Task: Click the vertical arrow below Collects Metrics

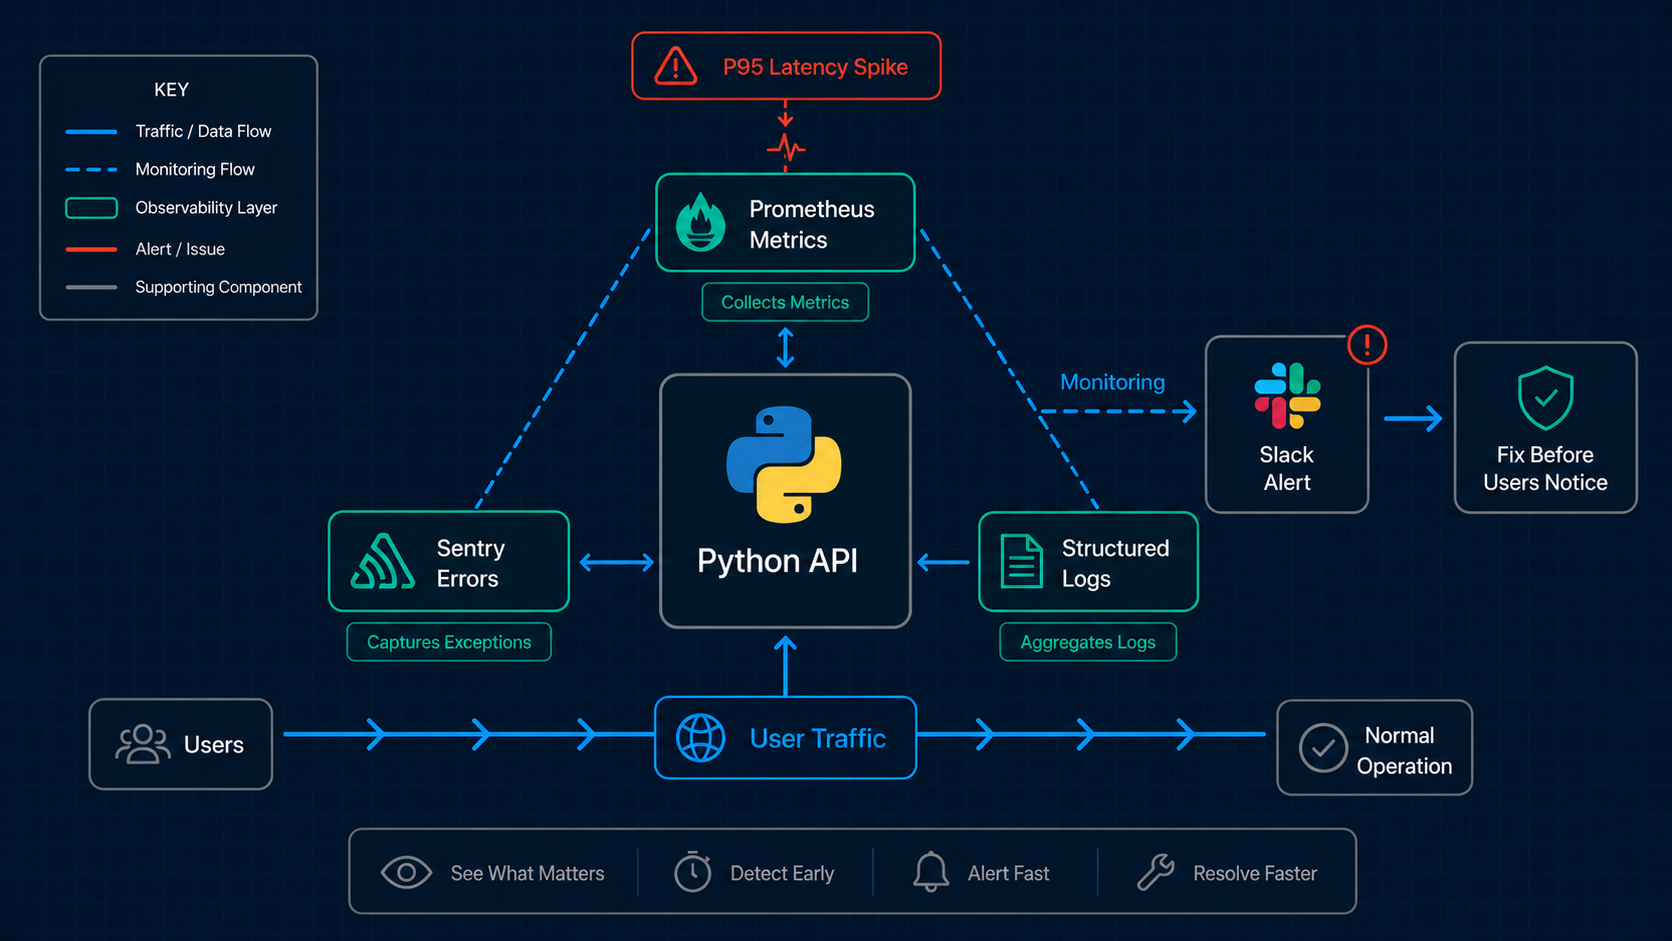Action: coord(785,348)
